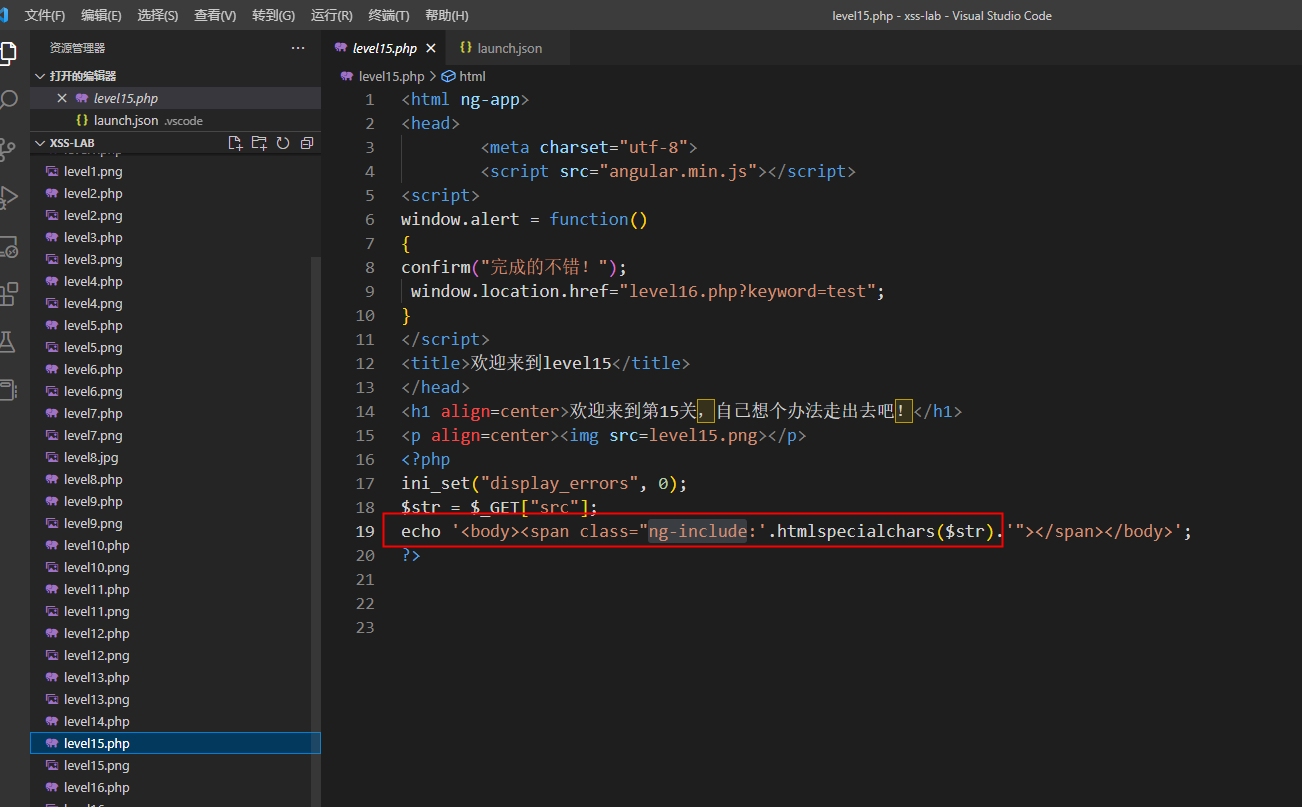1302x807 pixels.
Task: Select the level15.php editor tab
Action: tap(385, 48)
